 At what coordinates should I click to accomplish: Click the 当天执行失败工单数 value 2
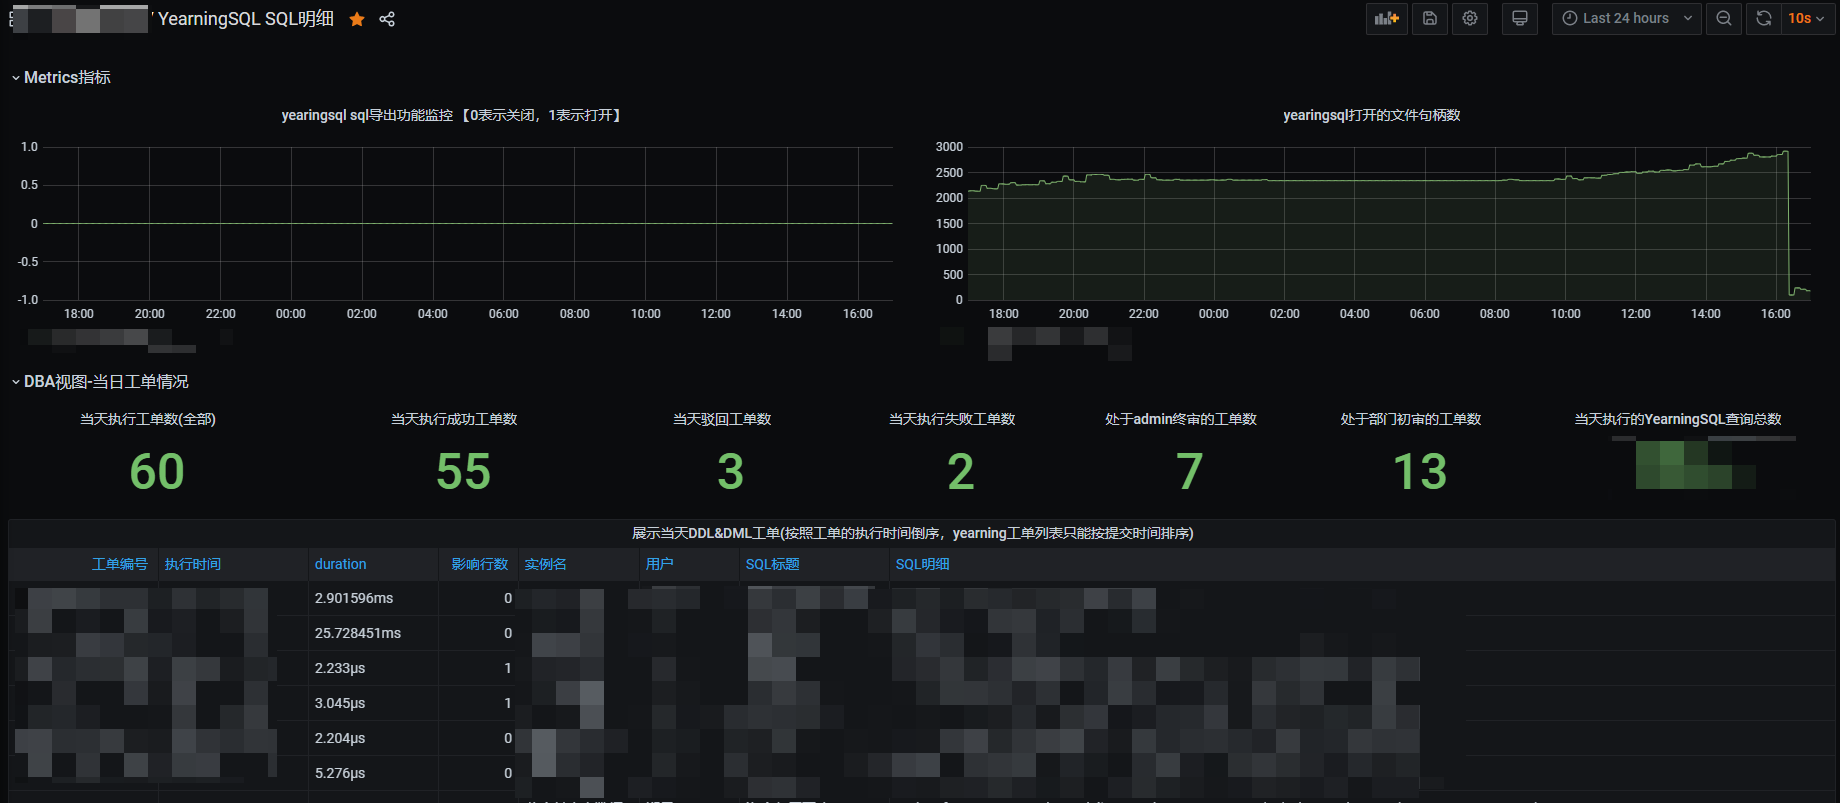coord(961,472)
